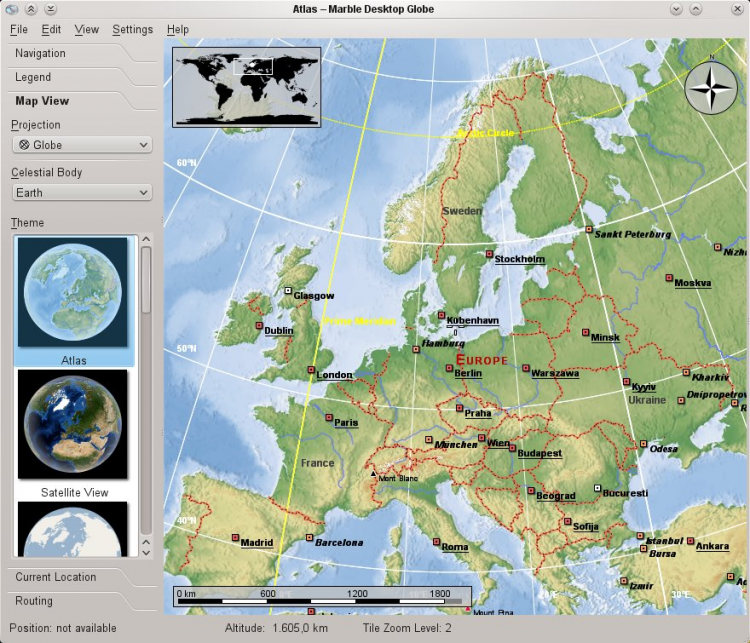Screen dimensions: 750x643
Task: Click the Glasgow white city marker
Action: 288,290
